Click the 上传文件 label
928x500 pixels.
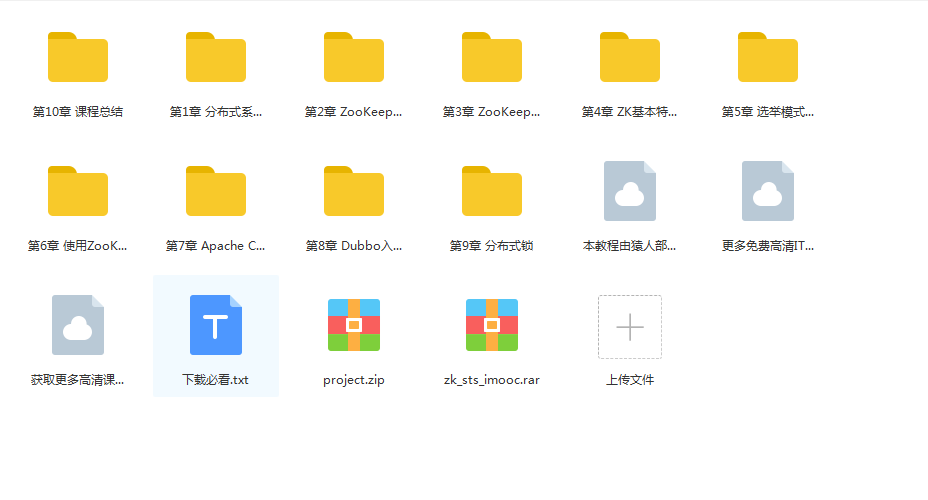[630, 380]
